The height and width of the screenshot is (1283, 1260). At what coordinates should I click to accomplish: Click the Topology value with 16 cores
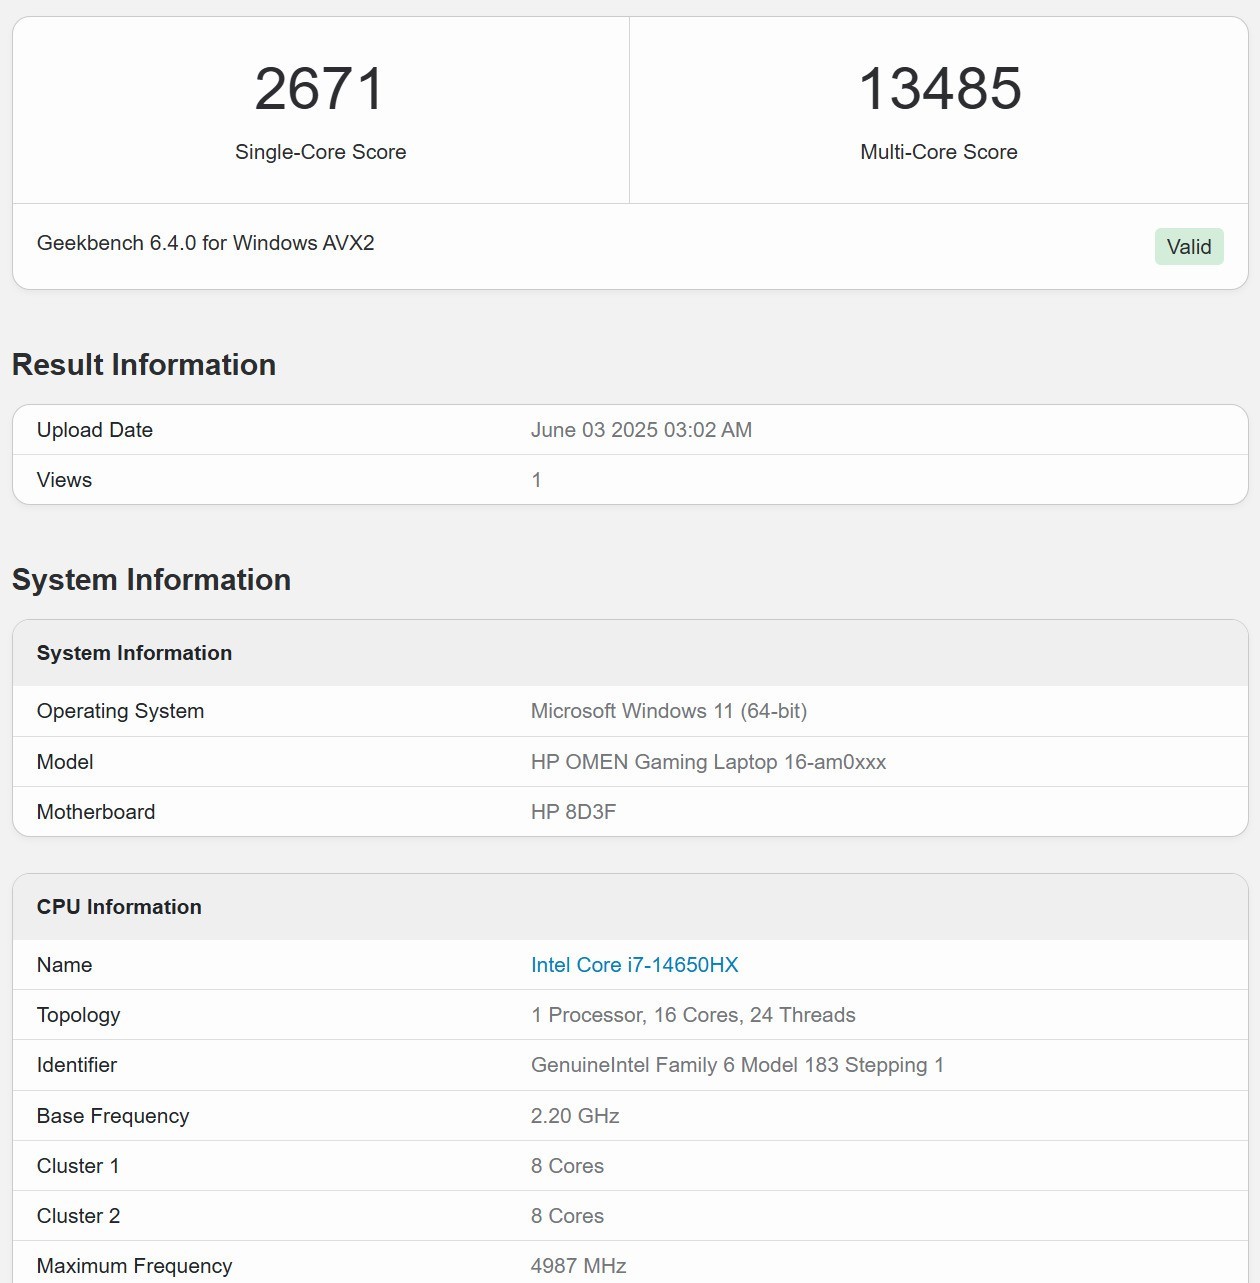click(693, 1015)
